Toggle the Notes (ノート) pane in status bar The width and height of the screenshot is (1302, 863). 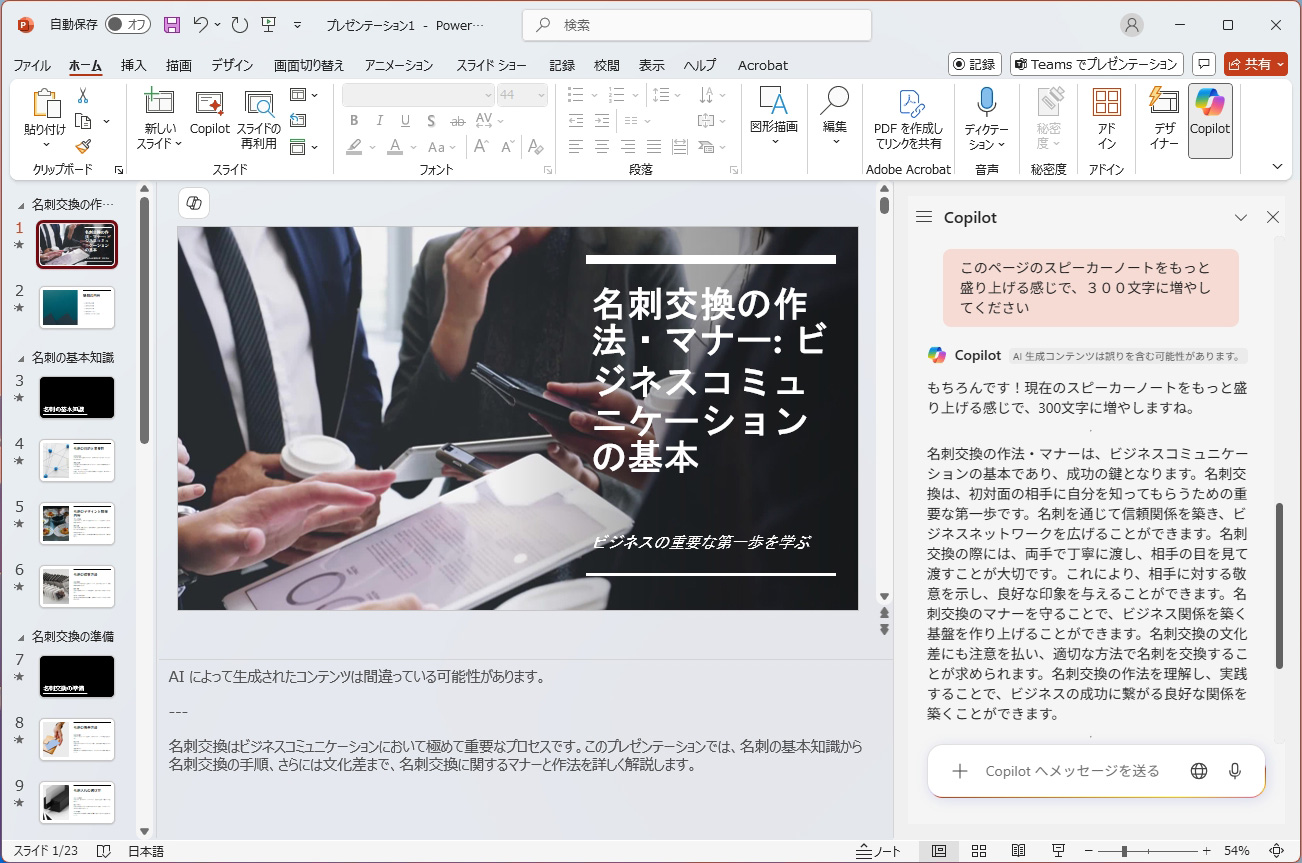tap(878, 851)
